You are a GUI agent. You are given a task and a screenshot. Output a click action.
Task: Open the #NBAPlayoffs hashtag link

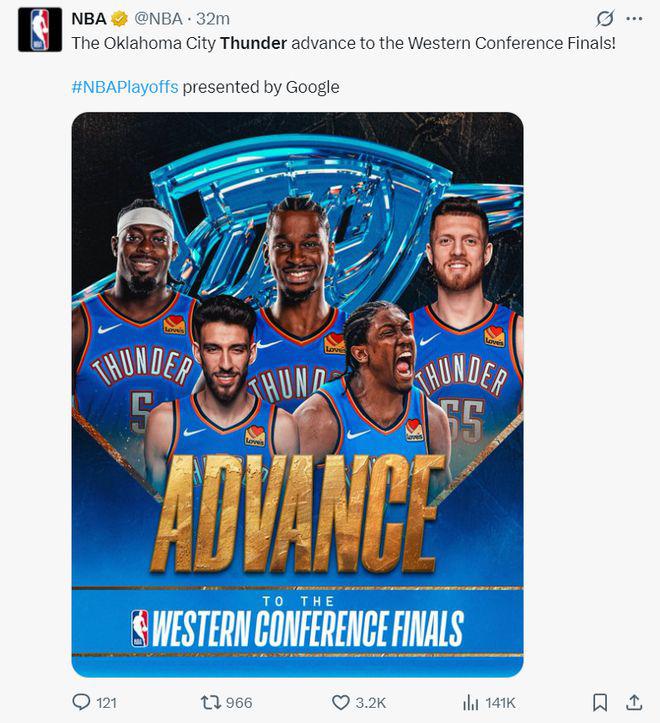pyautogui.click(x=125, y=87)
